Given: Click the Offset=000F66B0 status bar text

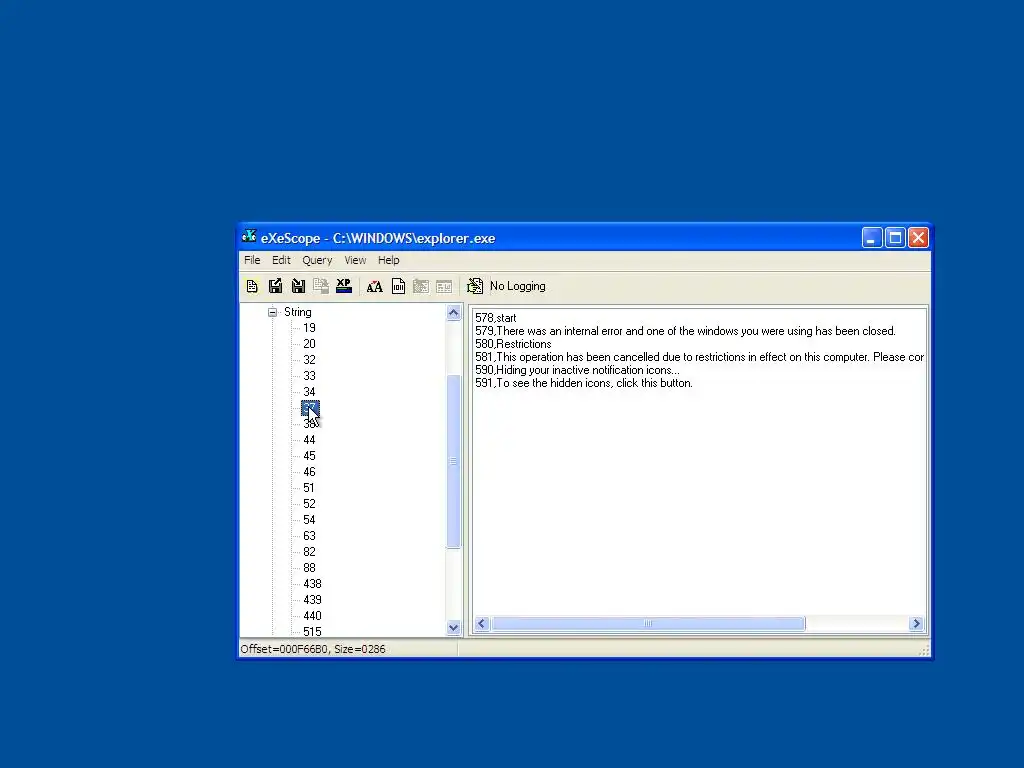Looking at the screenshot, I should pyautogui.click(x=313, y=649).
